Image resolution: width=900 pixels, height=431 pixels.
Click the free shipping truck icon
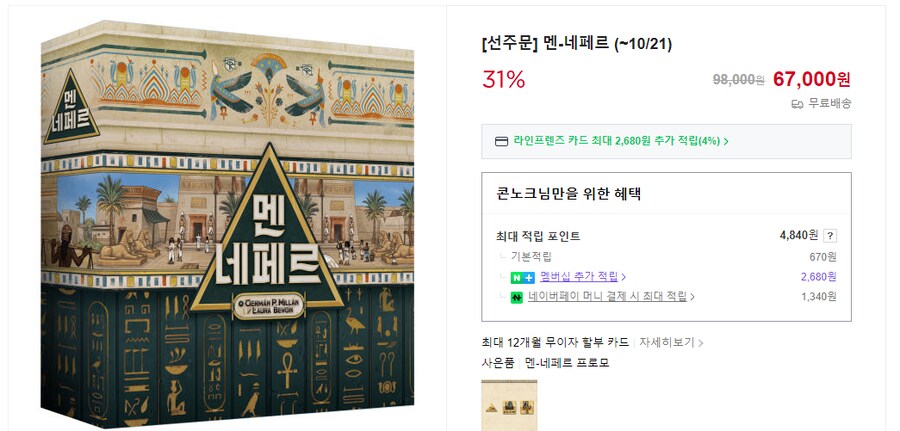click(797, 103)
